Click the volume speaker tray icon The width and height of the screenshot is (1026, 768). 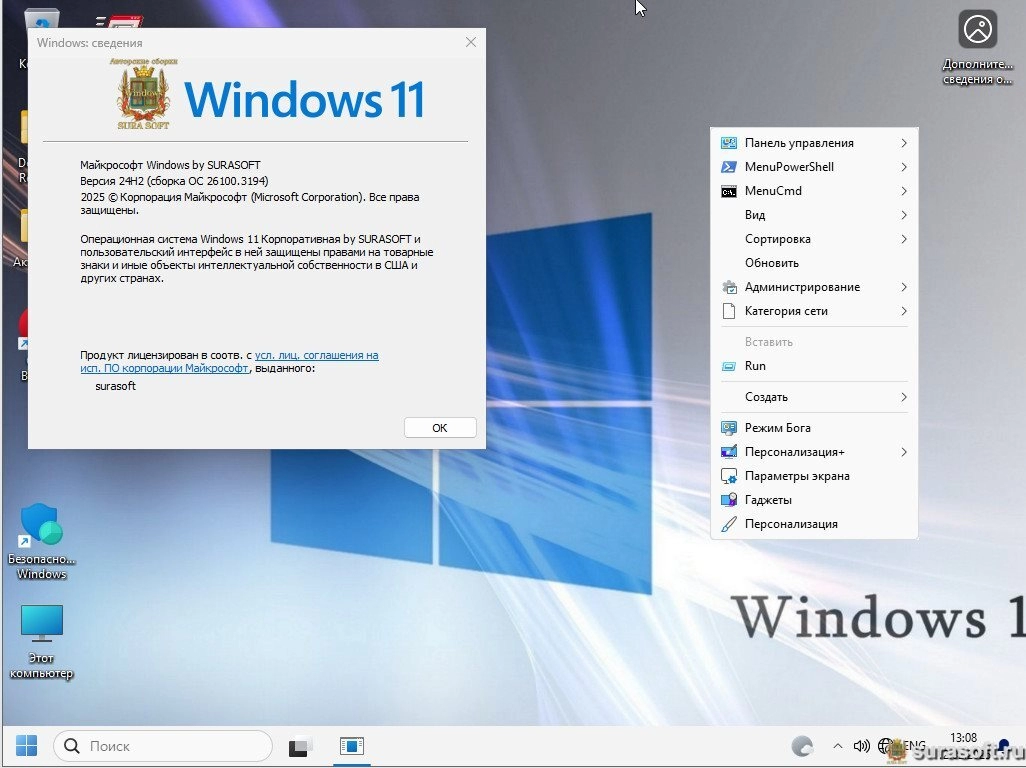pyautogui.click(x=861, y=746)
